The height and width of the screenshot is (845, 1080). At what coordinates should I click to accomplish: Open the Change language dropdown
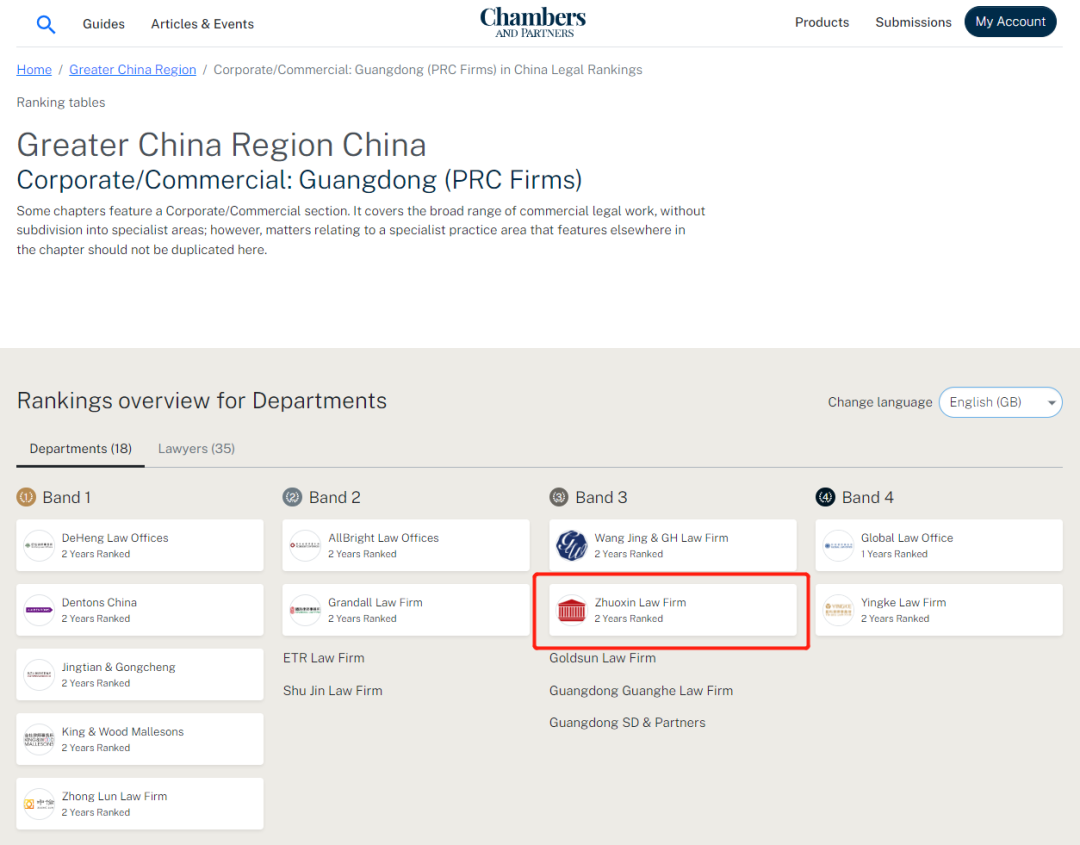[1000, 402]
